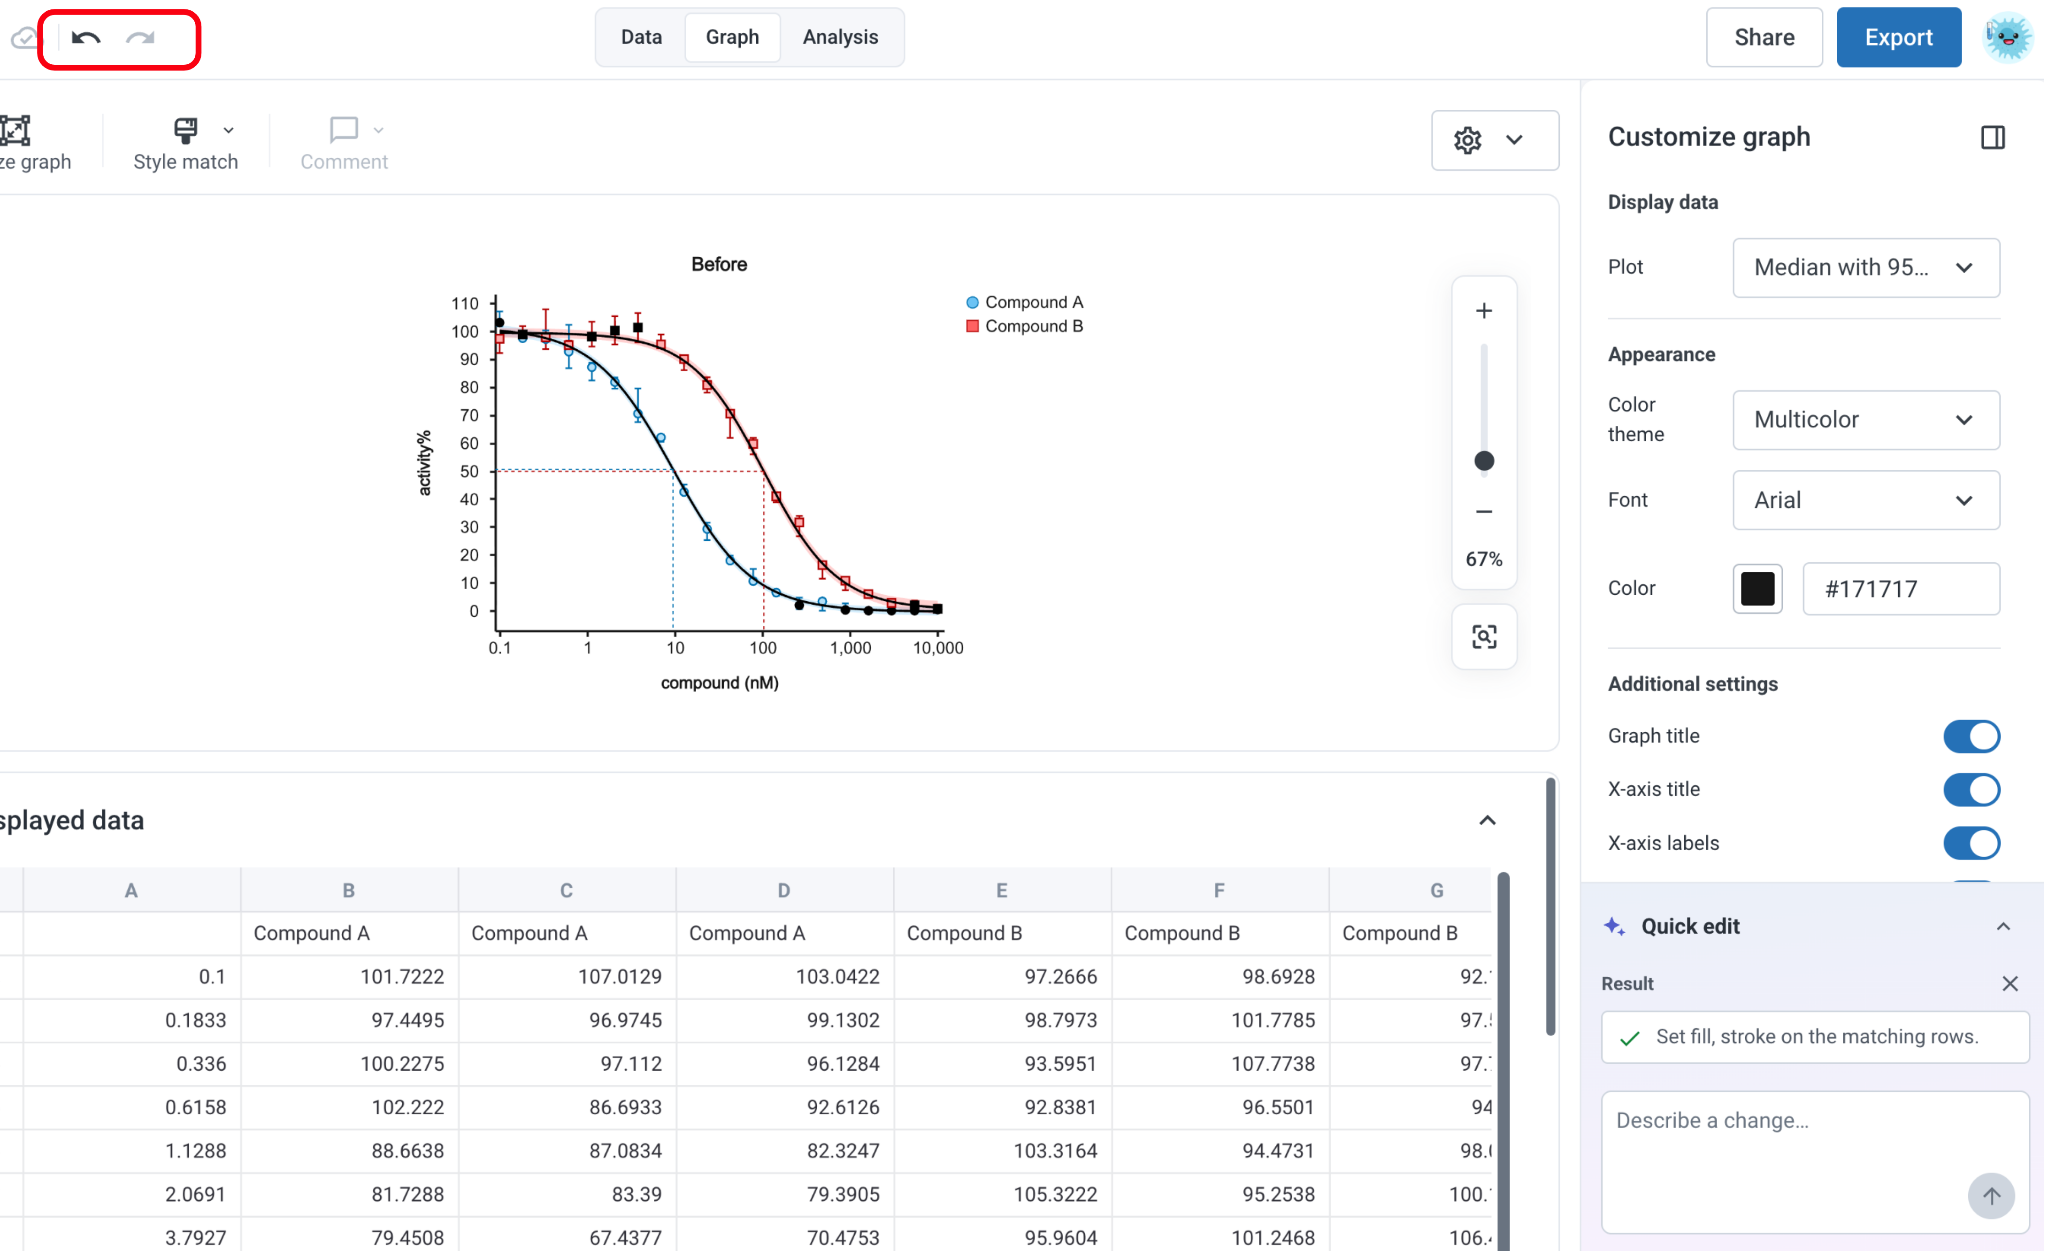Collapse the Customize graph side panel icon
Screen dimensions: 2048x1258
click(x=1992, y=137)
